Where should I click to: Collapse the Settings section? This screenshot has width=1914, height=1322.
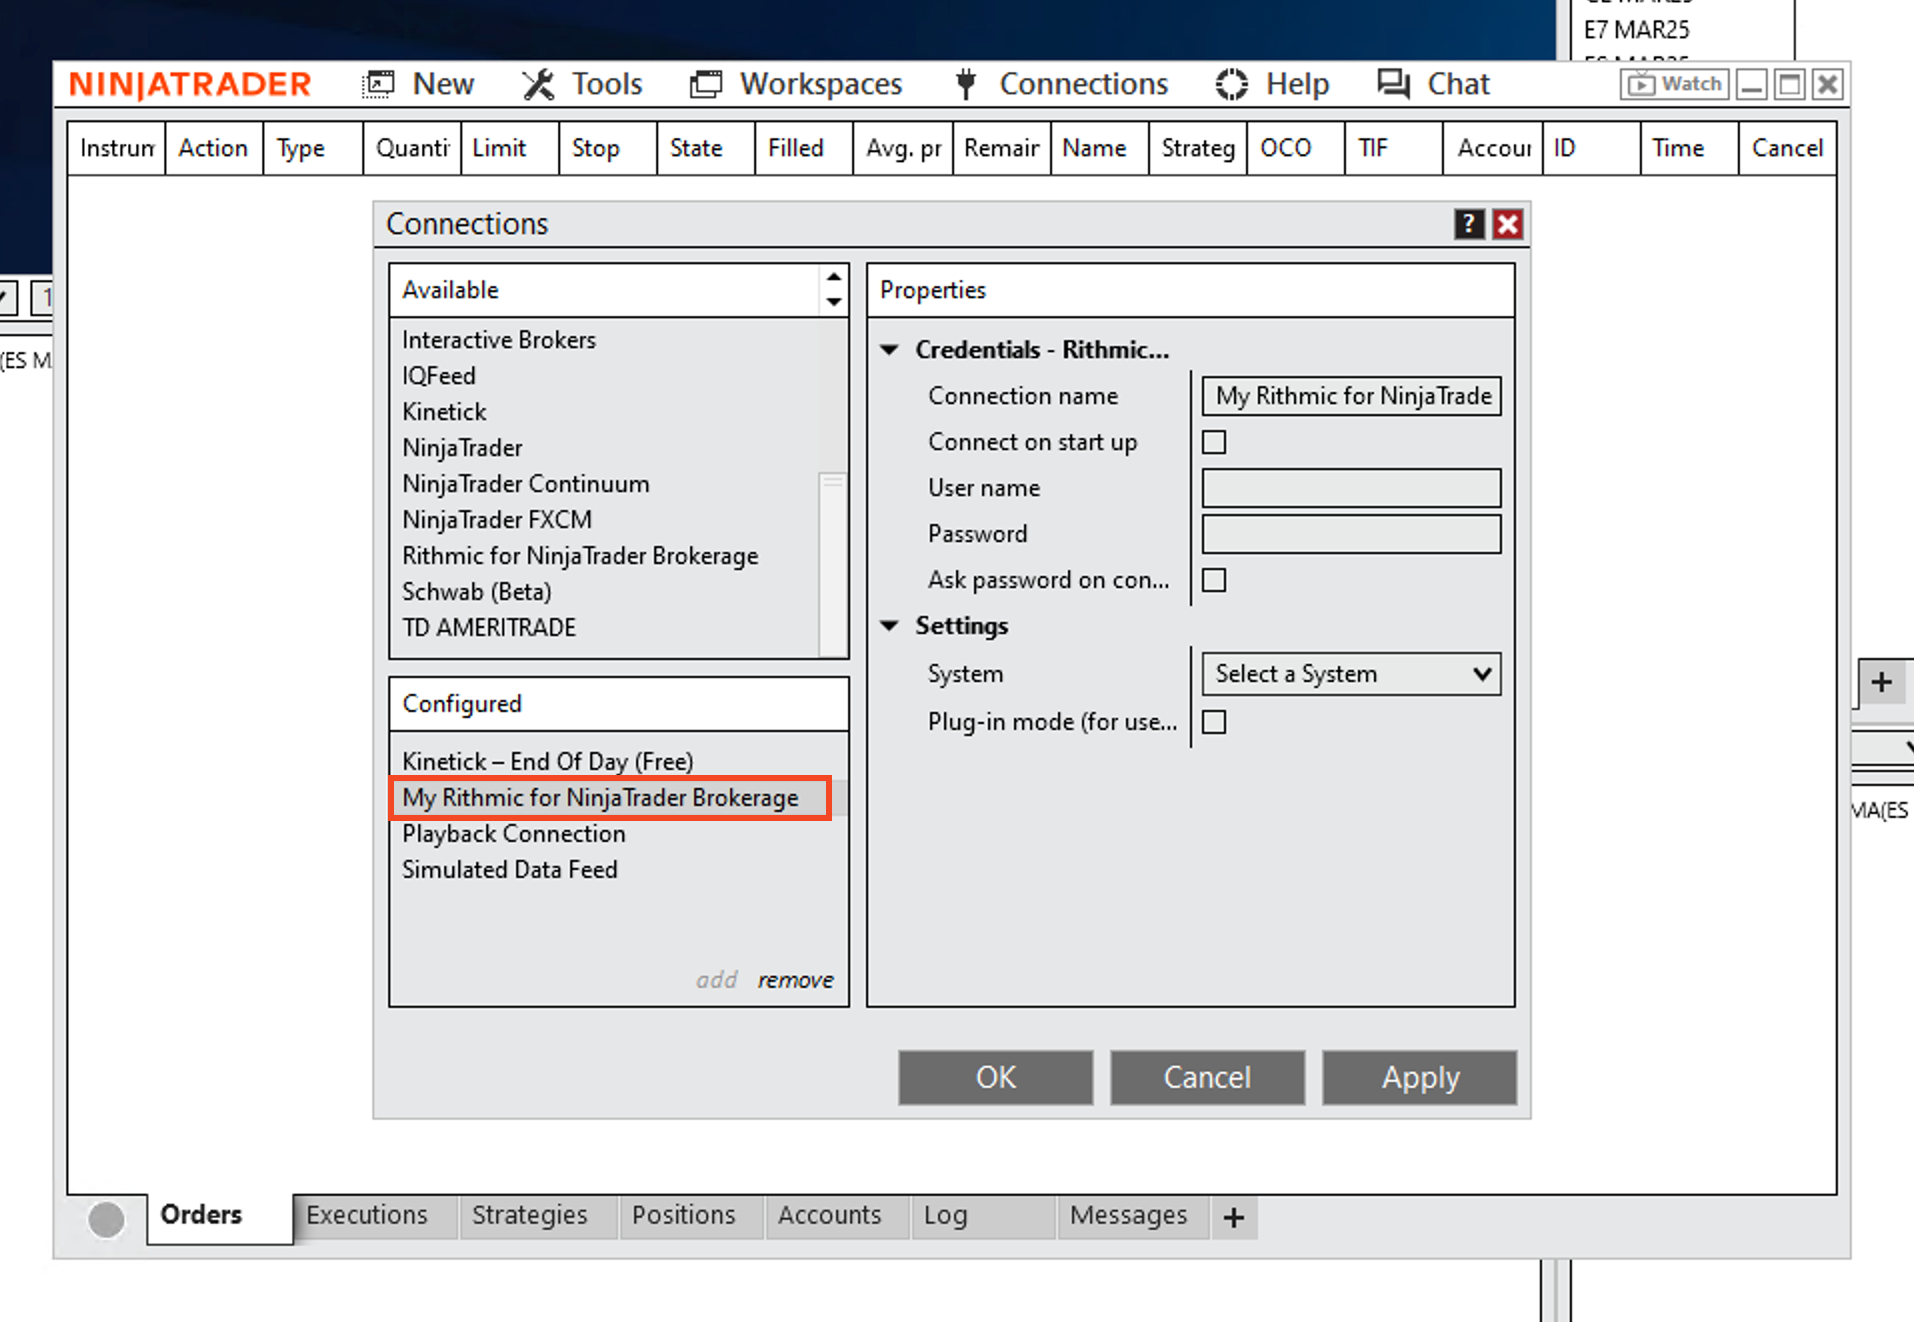889,626
